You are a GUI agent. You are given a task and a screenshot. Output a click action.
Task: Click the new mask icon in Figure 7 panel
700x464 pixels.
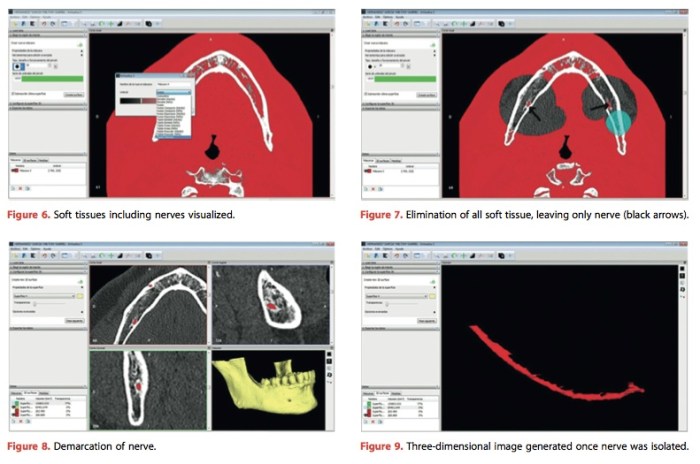[x=436, y=46]
